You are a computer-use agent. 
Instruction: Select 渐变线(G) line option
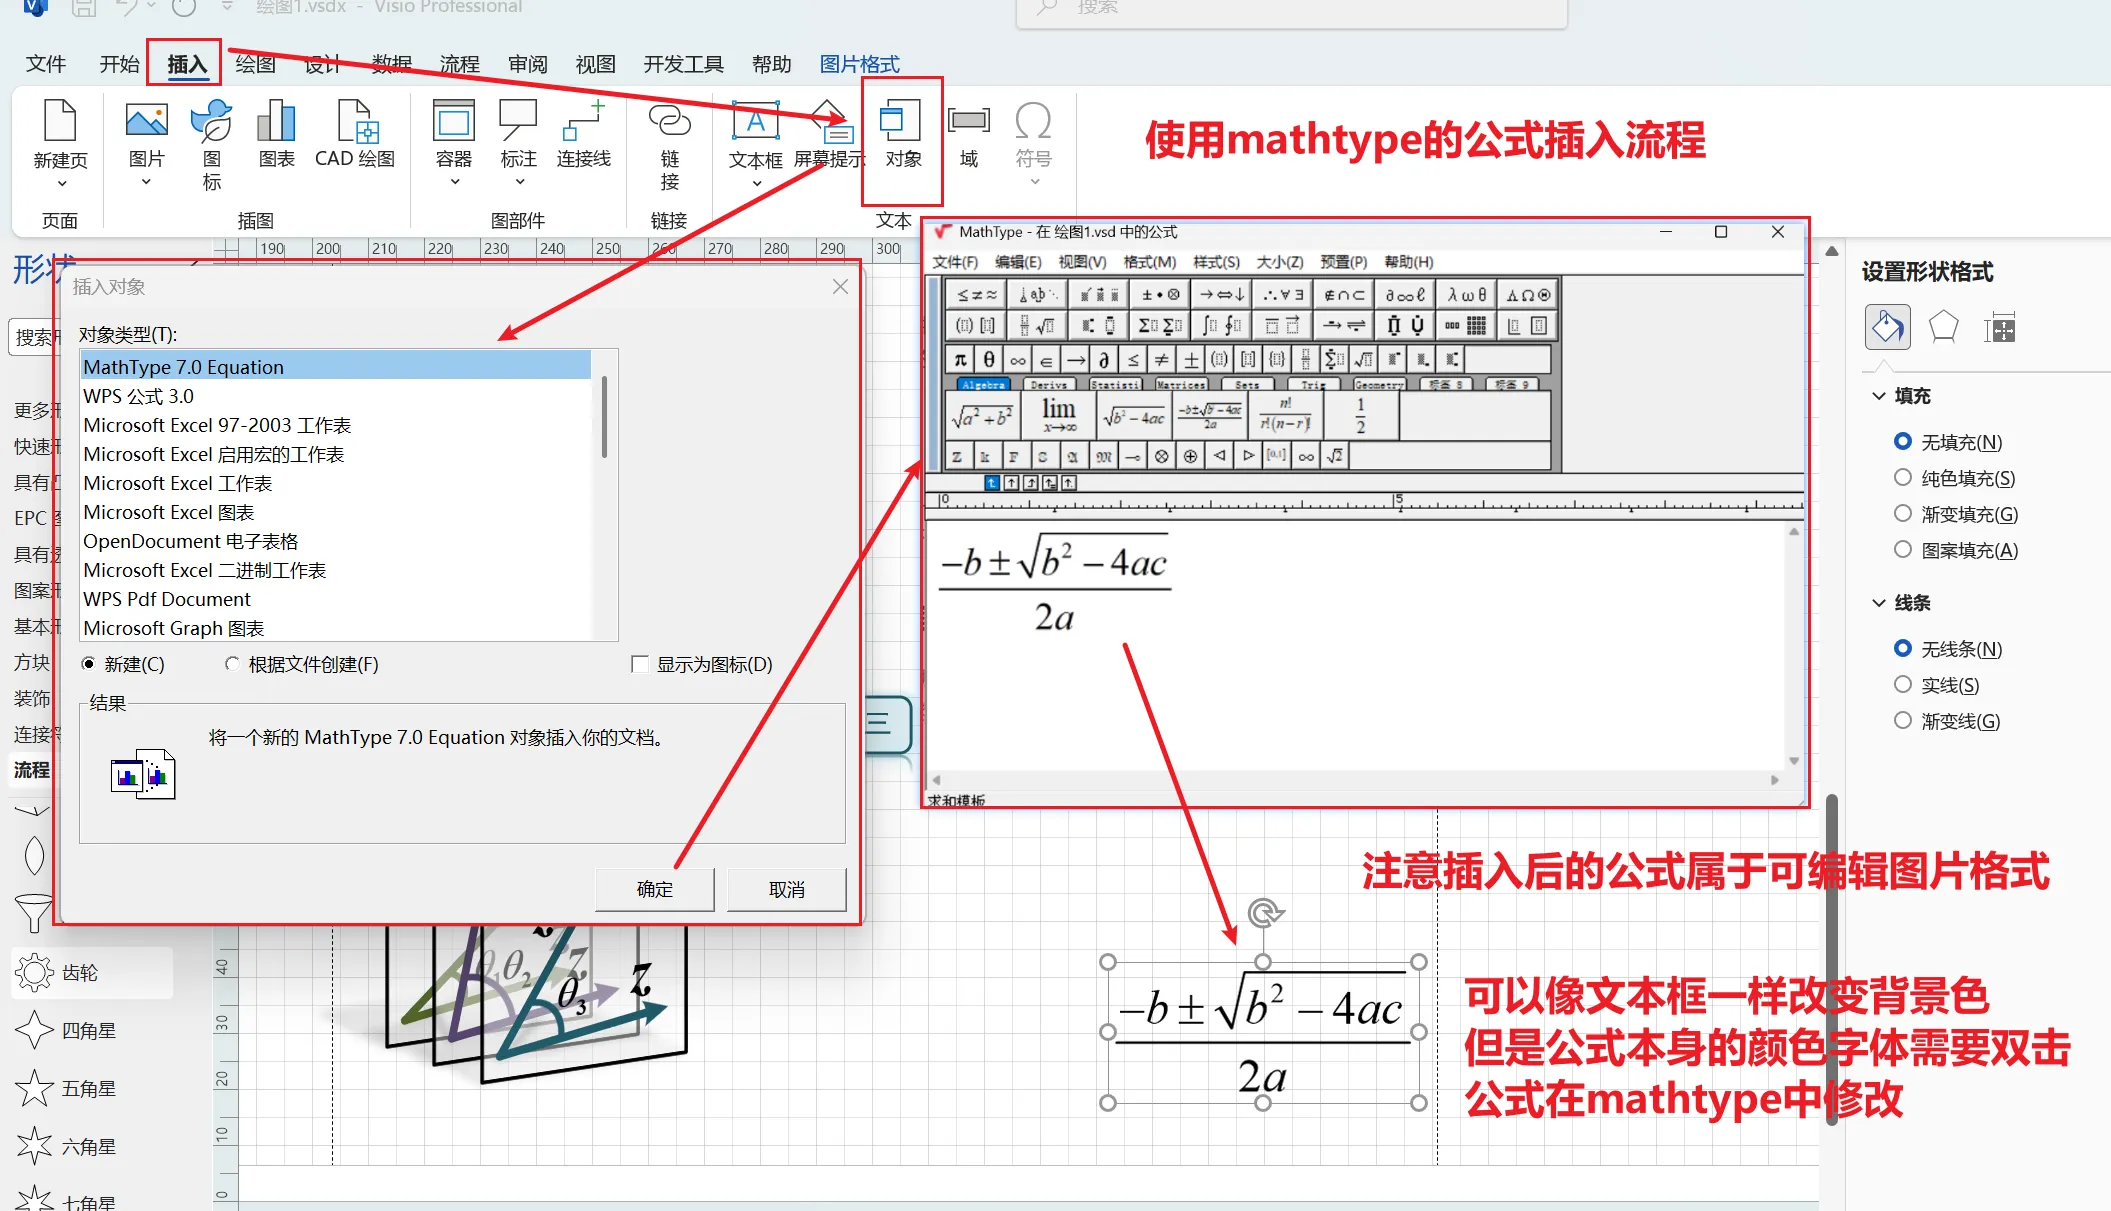1903,721
